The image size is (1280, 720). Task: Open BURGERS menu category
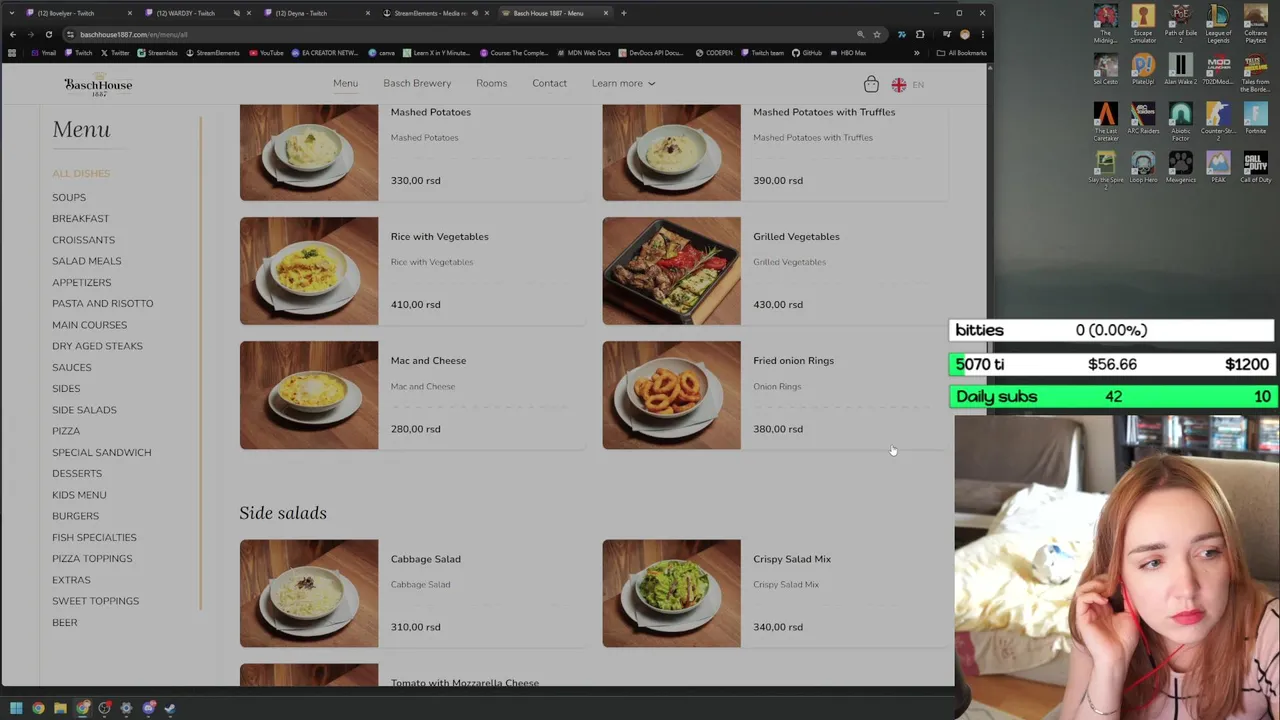point(75,516)
